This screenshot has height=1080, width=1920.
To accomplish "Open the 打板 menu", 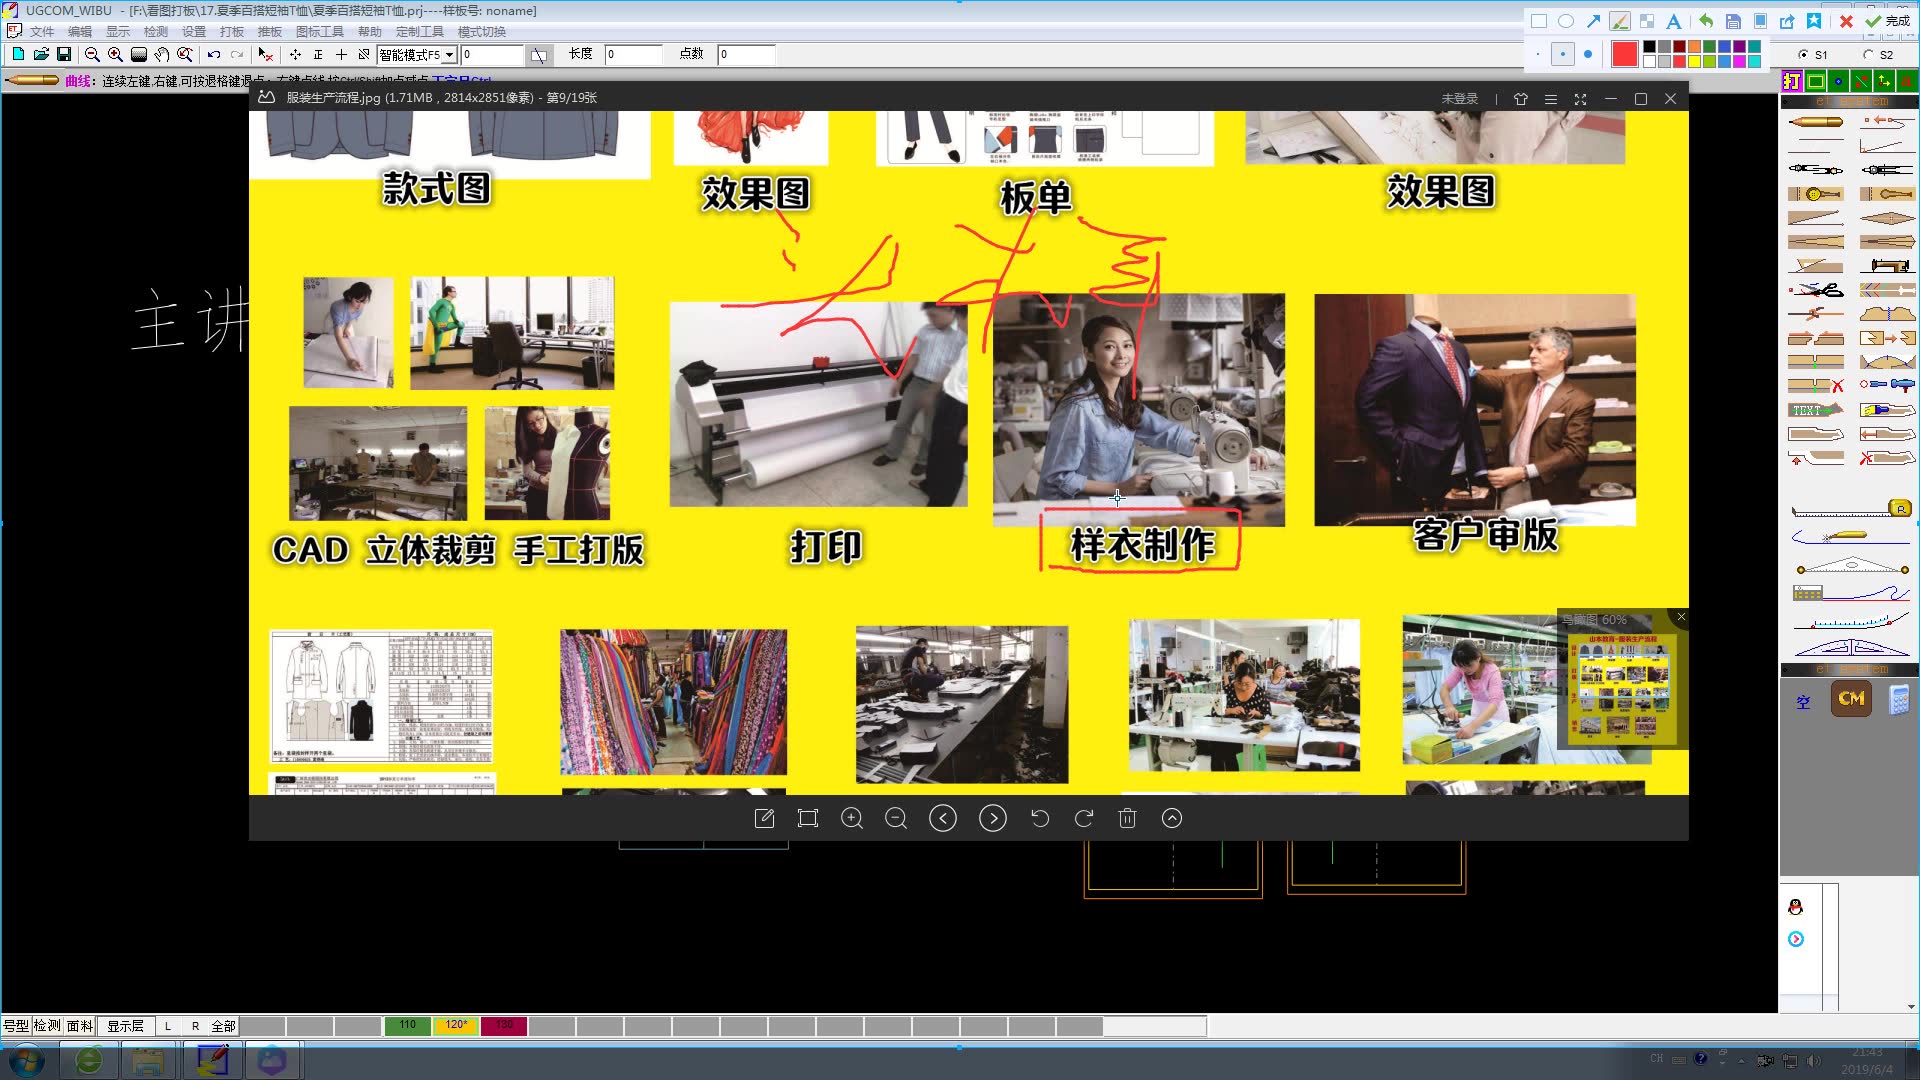I will pyautogui.click(x=232, y=32).
